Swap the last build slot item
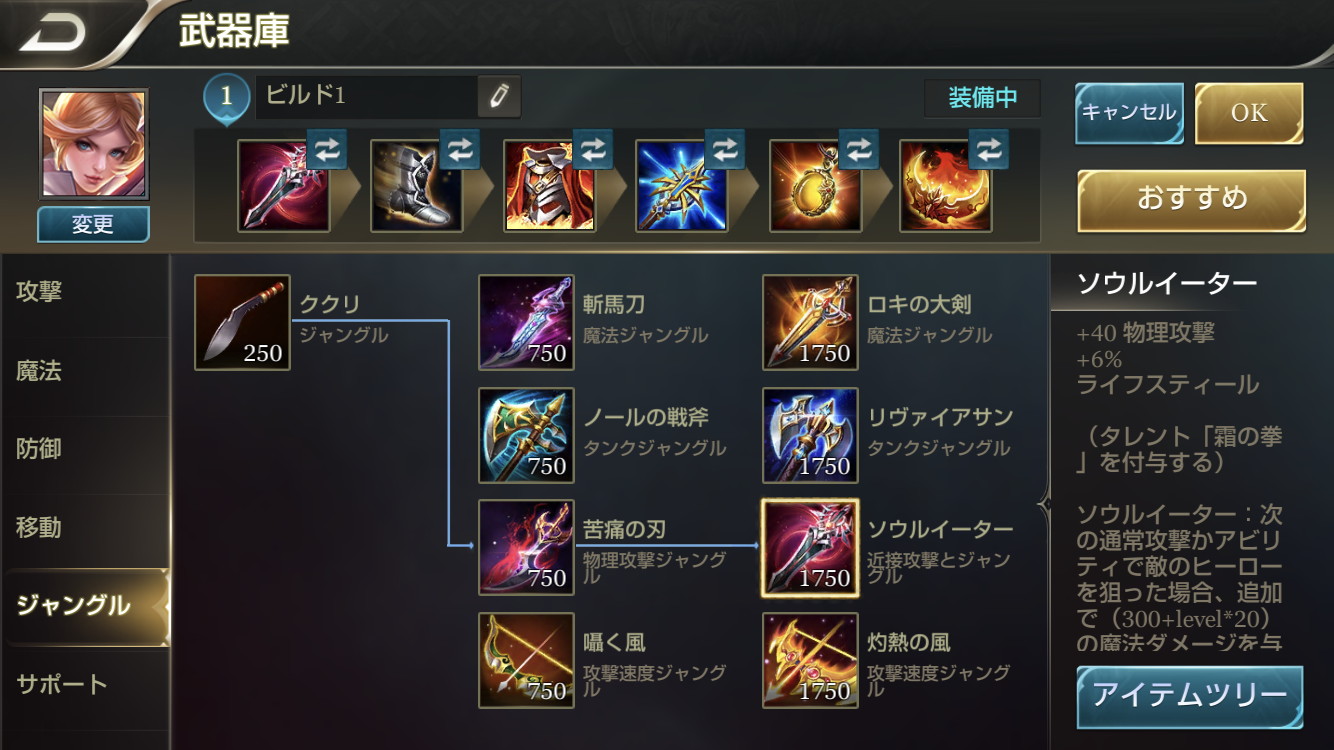The image size is (1334, 750). click(988, 150)
